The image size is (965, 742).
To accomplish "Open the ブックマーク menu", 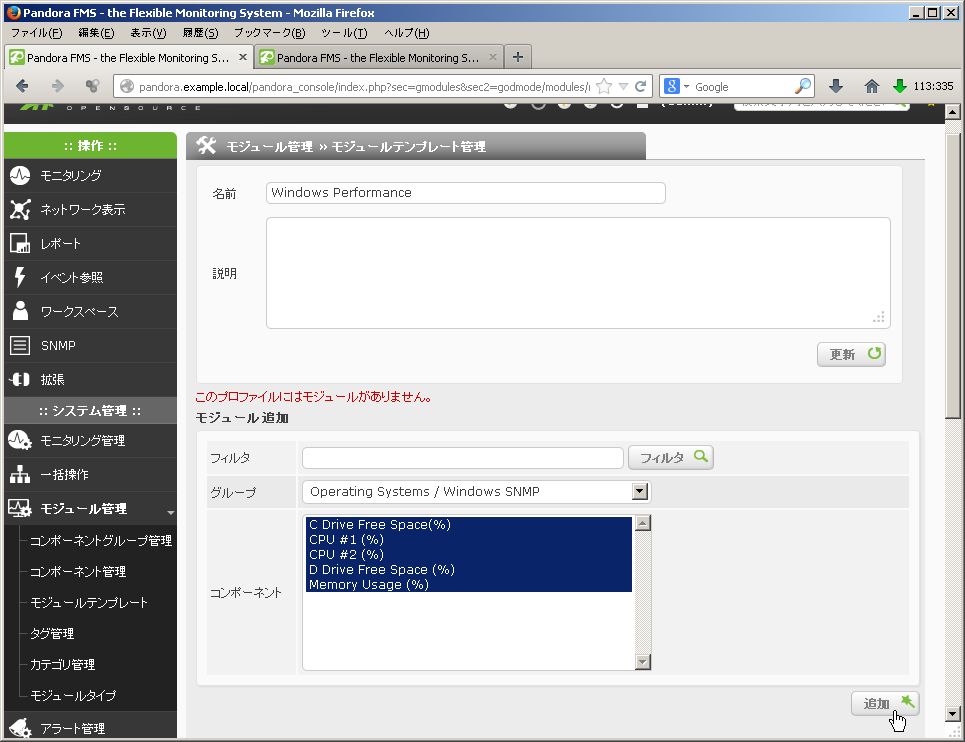I will [270, 33].
